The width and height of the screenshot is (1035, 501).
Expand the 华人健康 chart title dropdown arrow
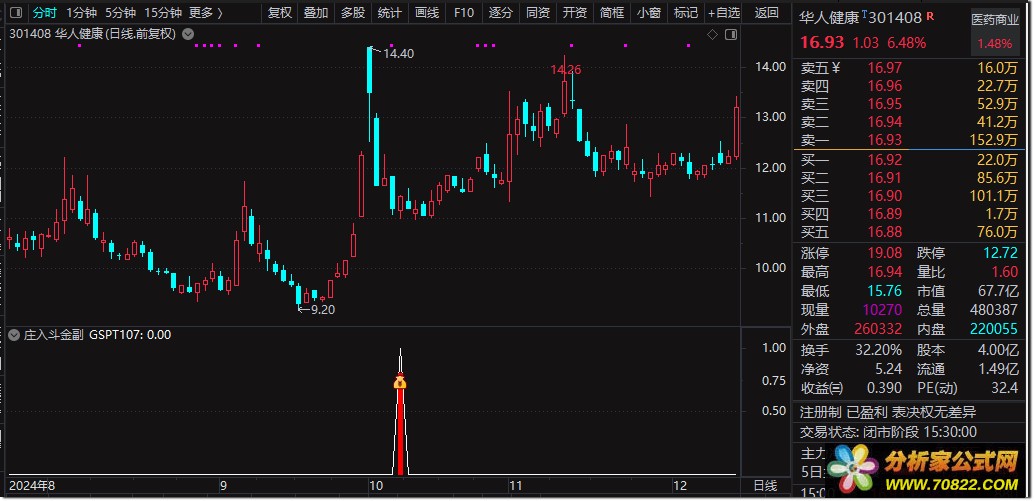click(x=188, y=34)
